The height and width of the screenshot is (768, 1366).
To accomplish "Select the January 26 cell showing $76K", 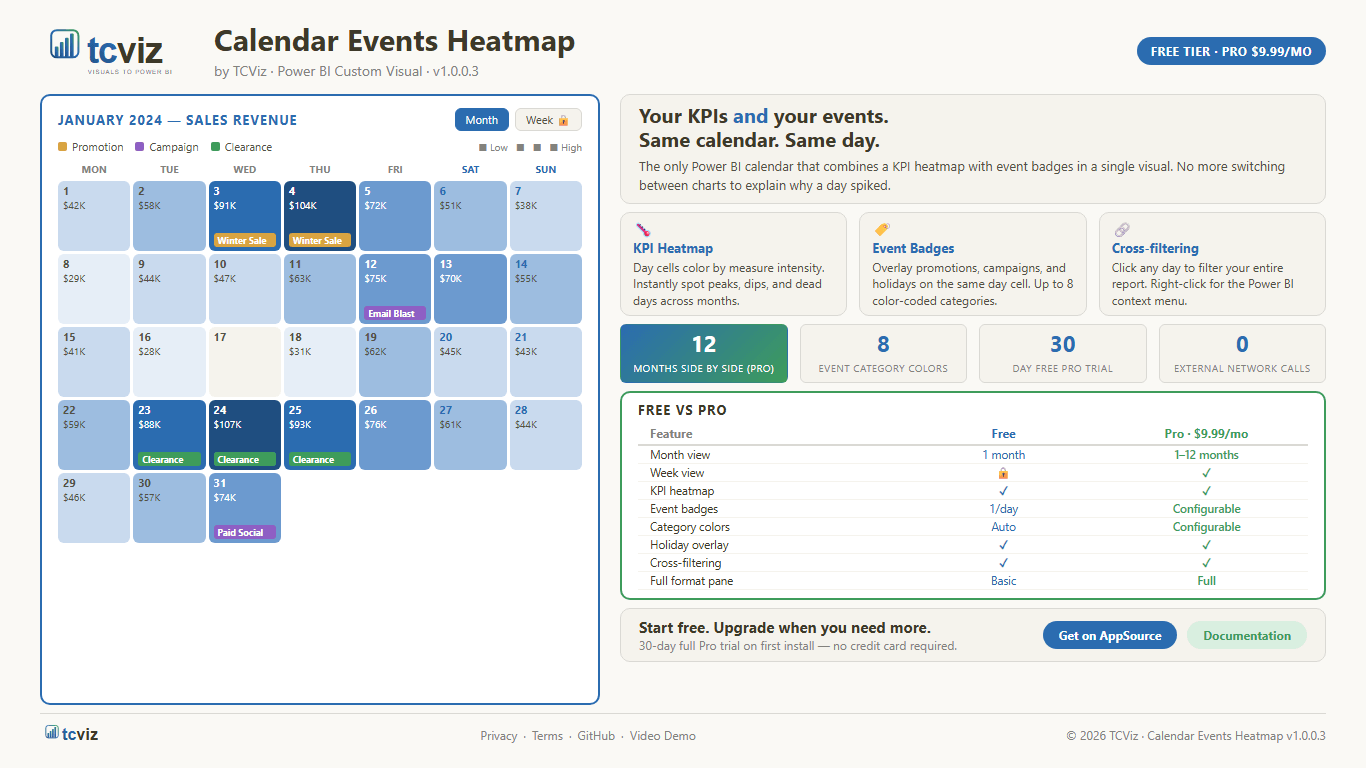I will pos(395,435).
